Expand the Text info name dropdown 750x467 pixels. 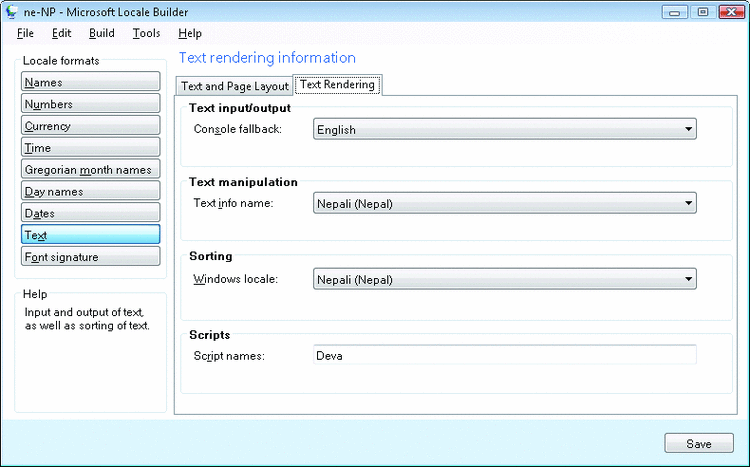pyautogui.click(x=505, y=203)
